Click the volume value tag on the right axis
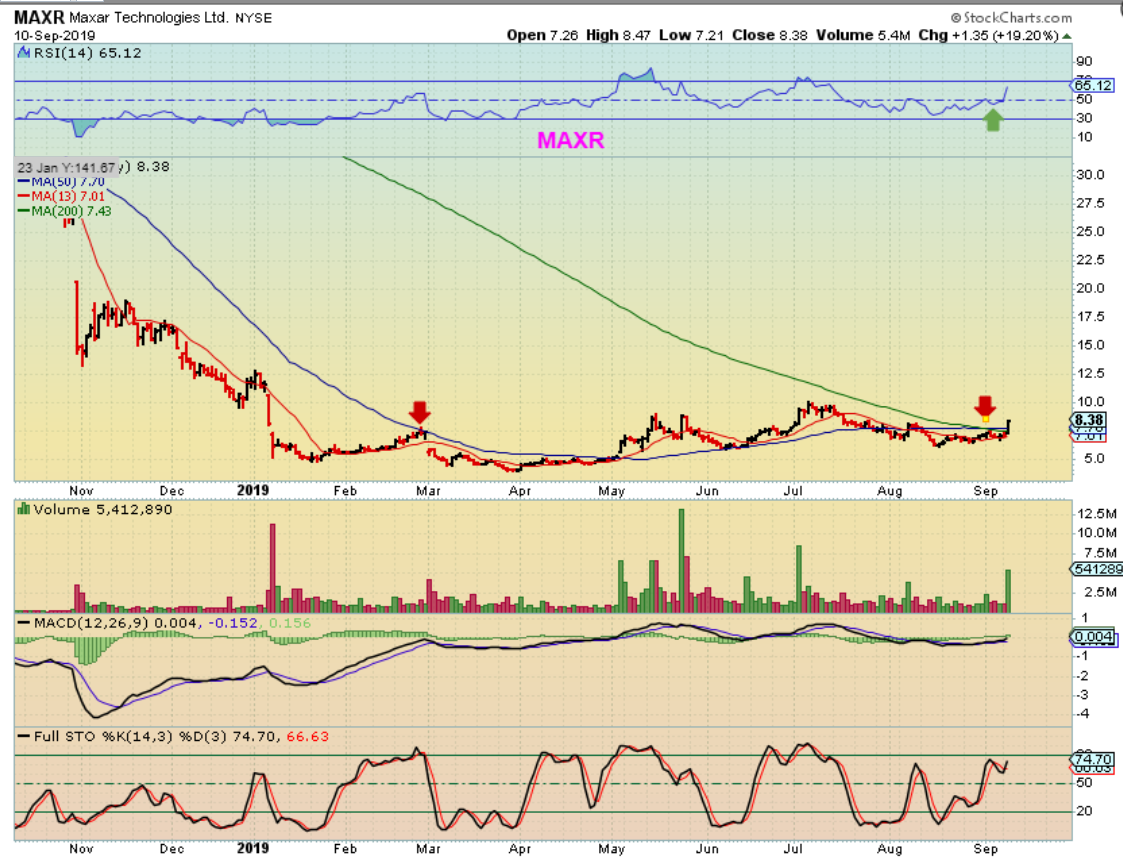Image resolution: width=1123 pixels, height=859 pixels. pyautogui.click(x=1097, y=569)
